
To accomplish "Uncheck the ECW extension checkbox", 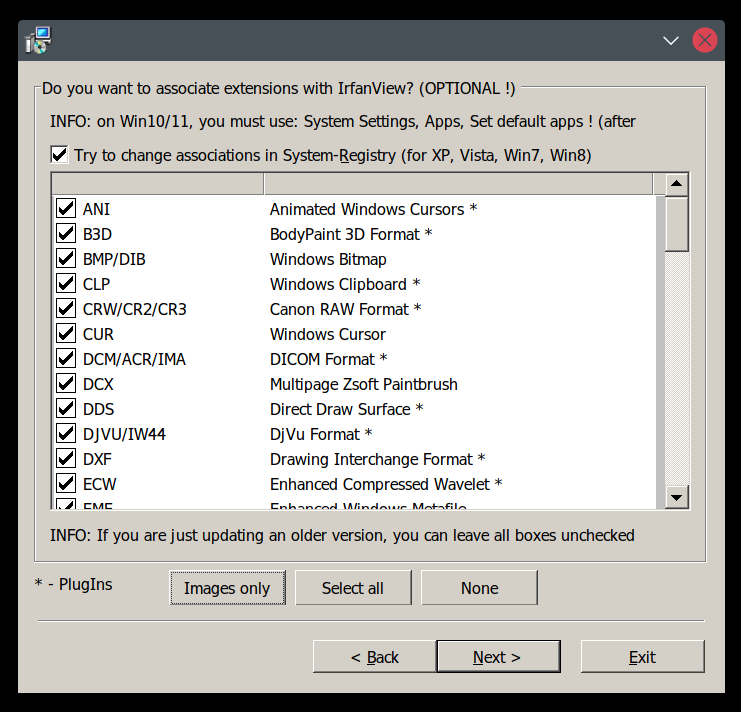I will tap(66, 484).
